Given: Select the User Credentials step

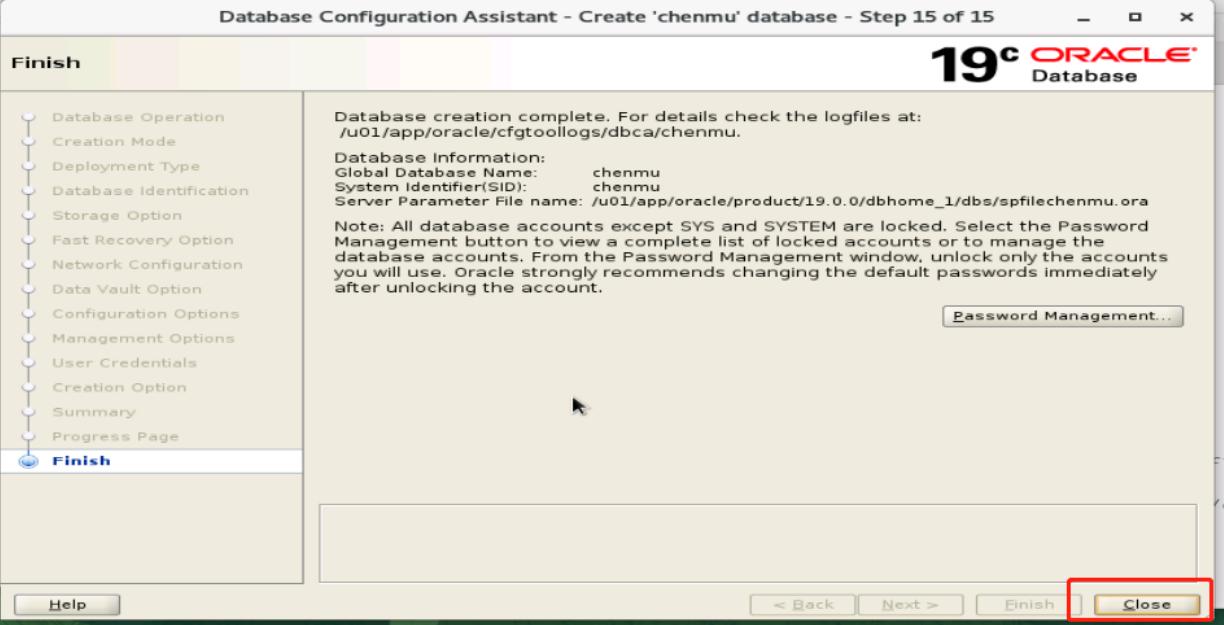Looking at the screenshot, I should coord(124,362).
